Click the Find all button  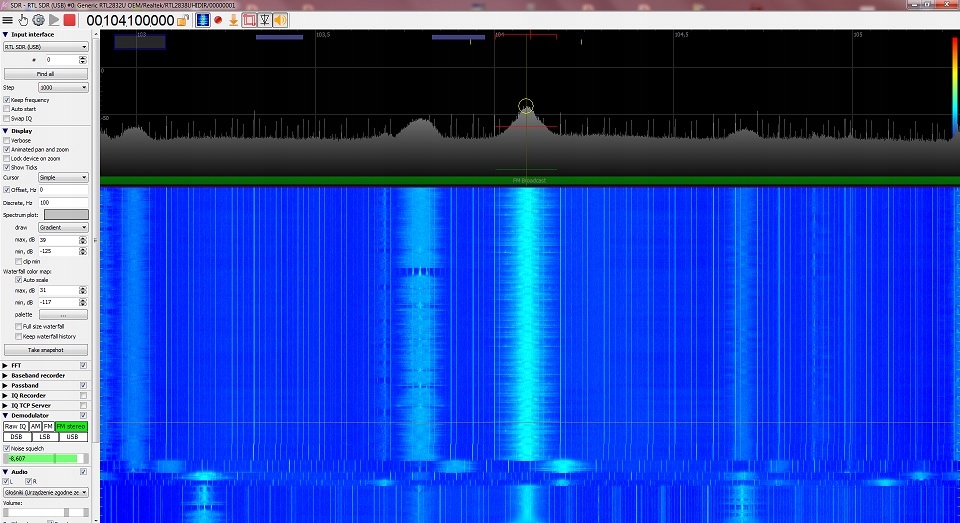pos(45,74)
